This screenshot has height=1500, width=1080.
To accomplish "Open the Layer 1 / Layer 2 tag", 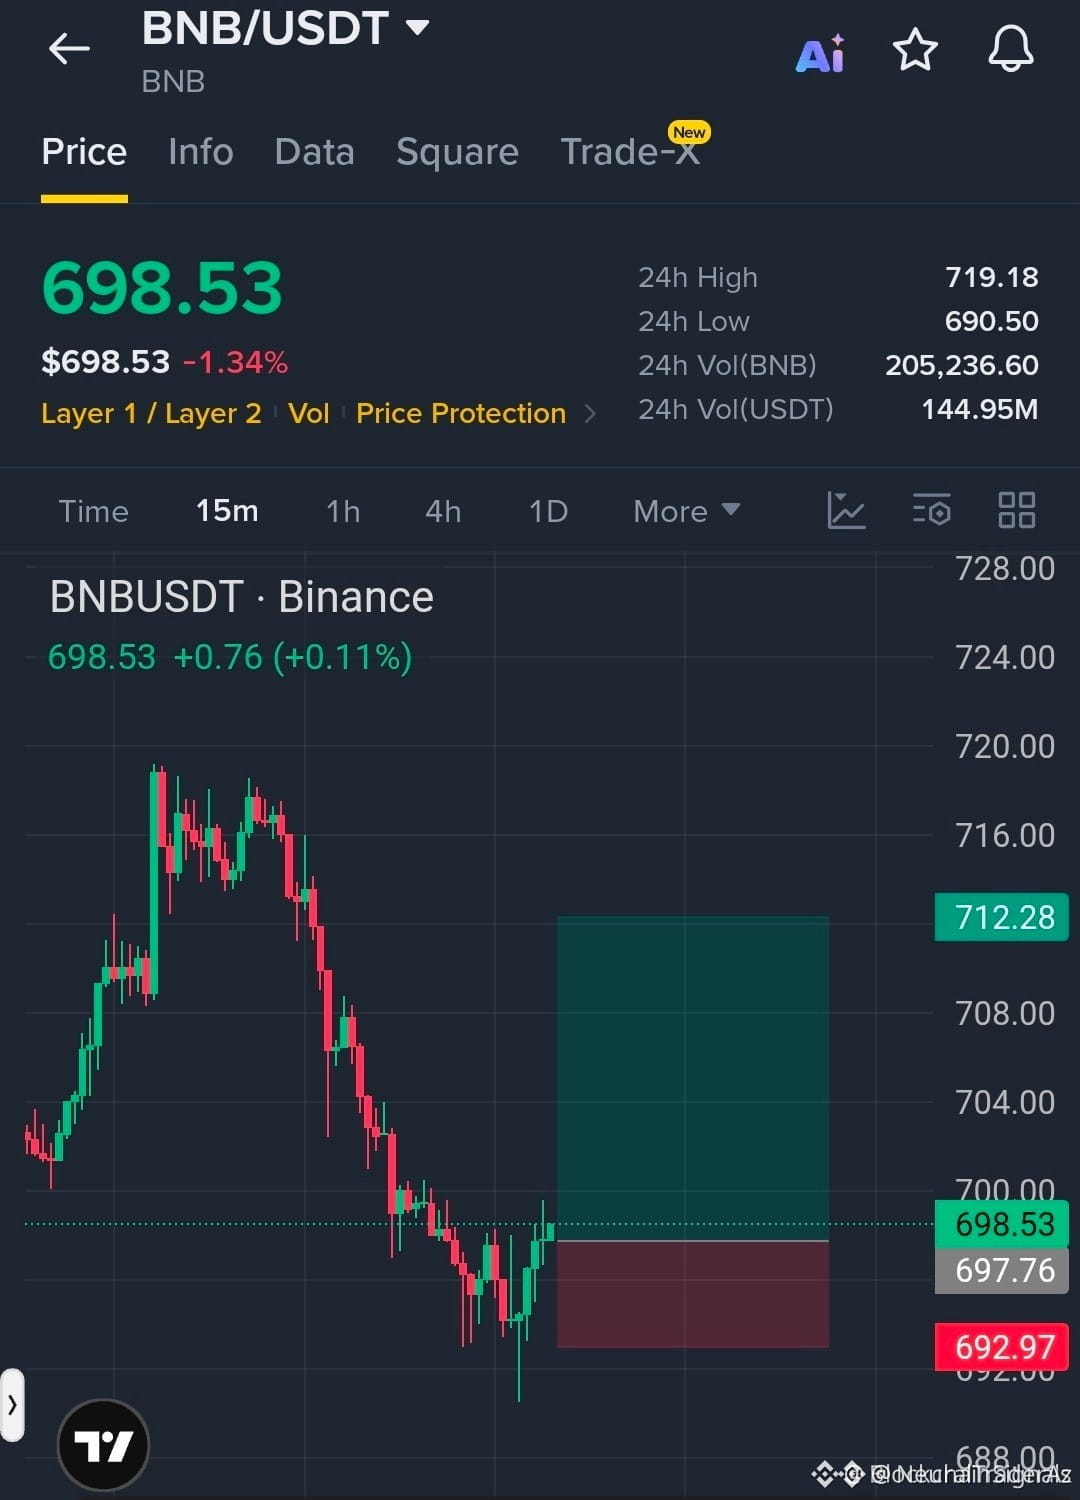I will (151, 413).
